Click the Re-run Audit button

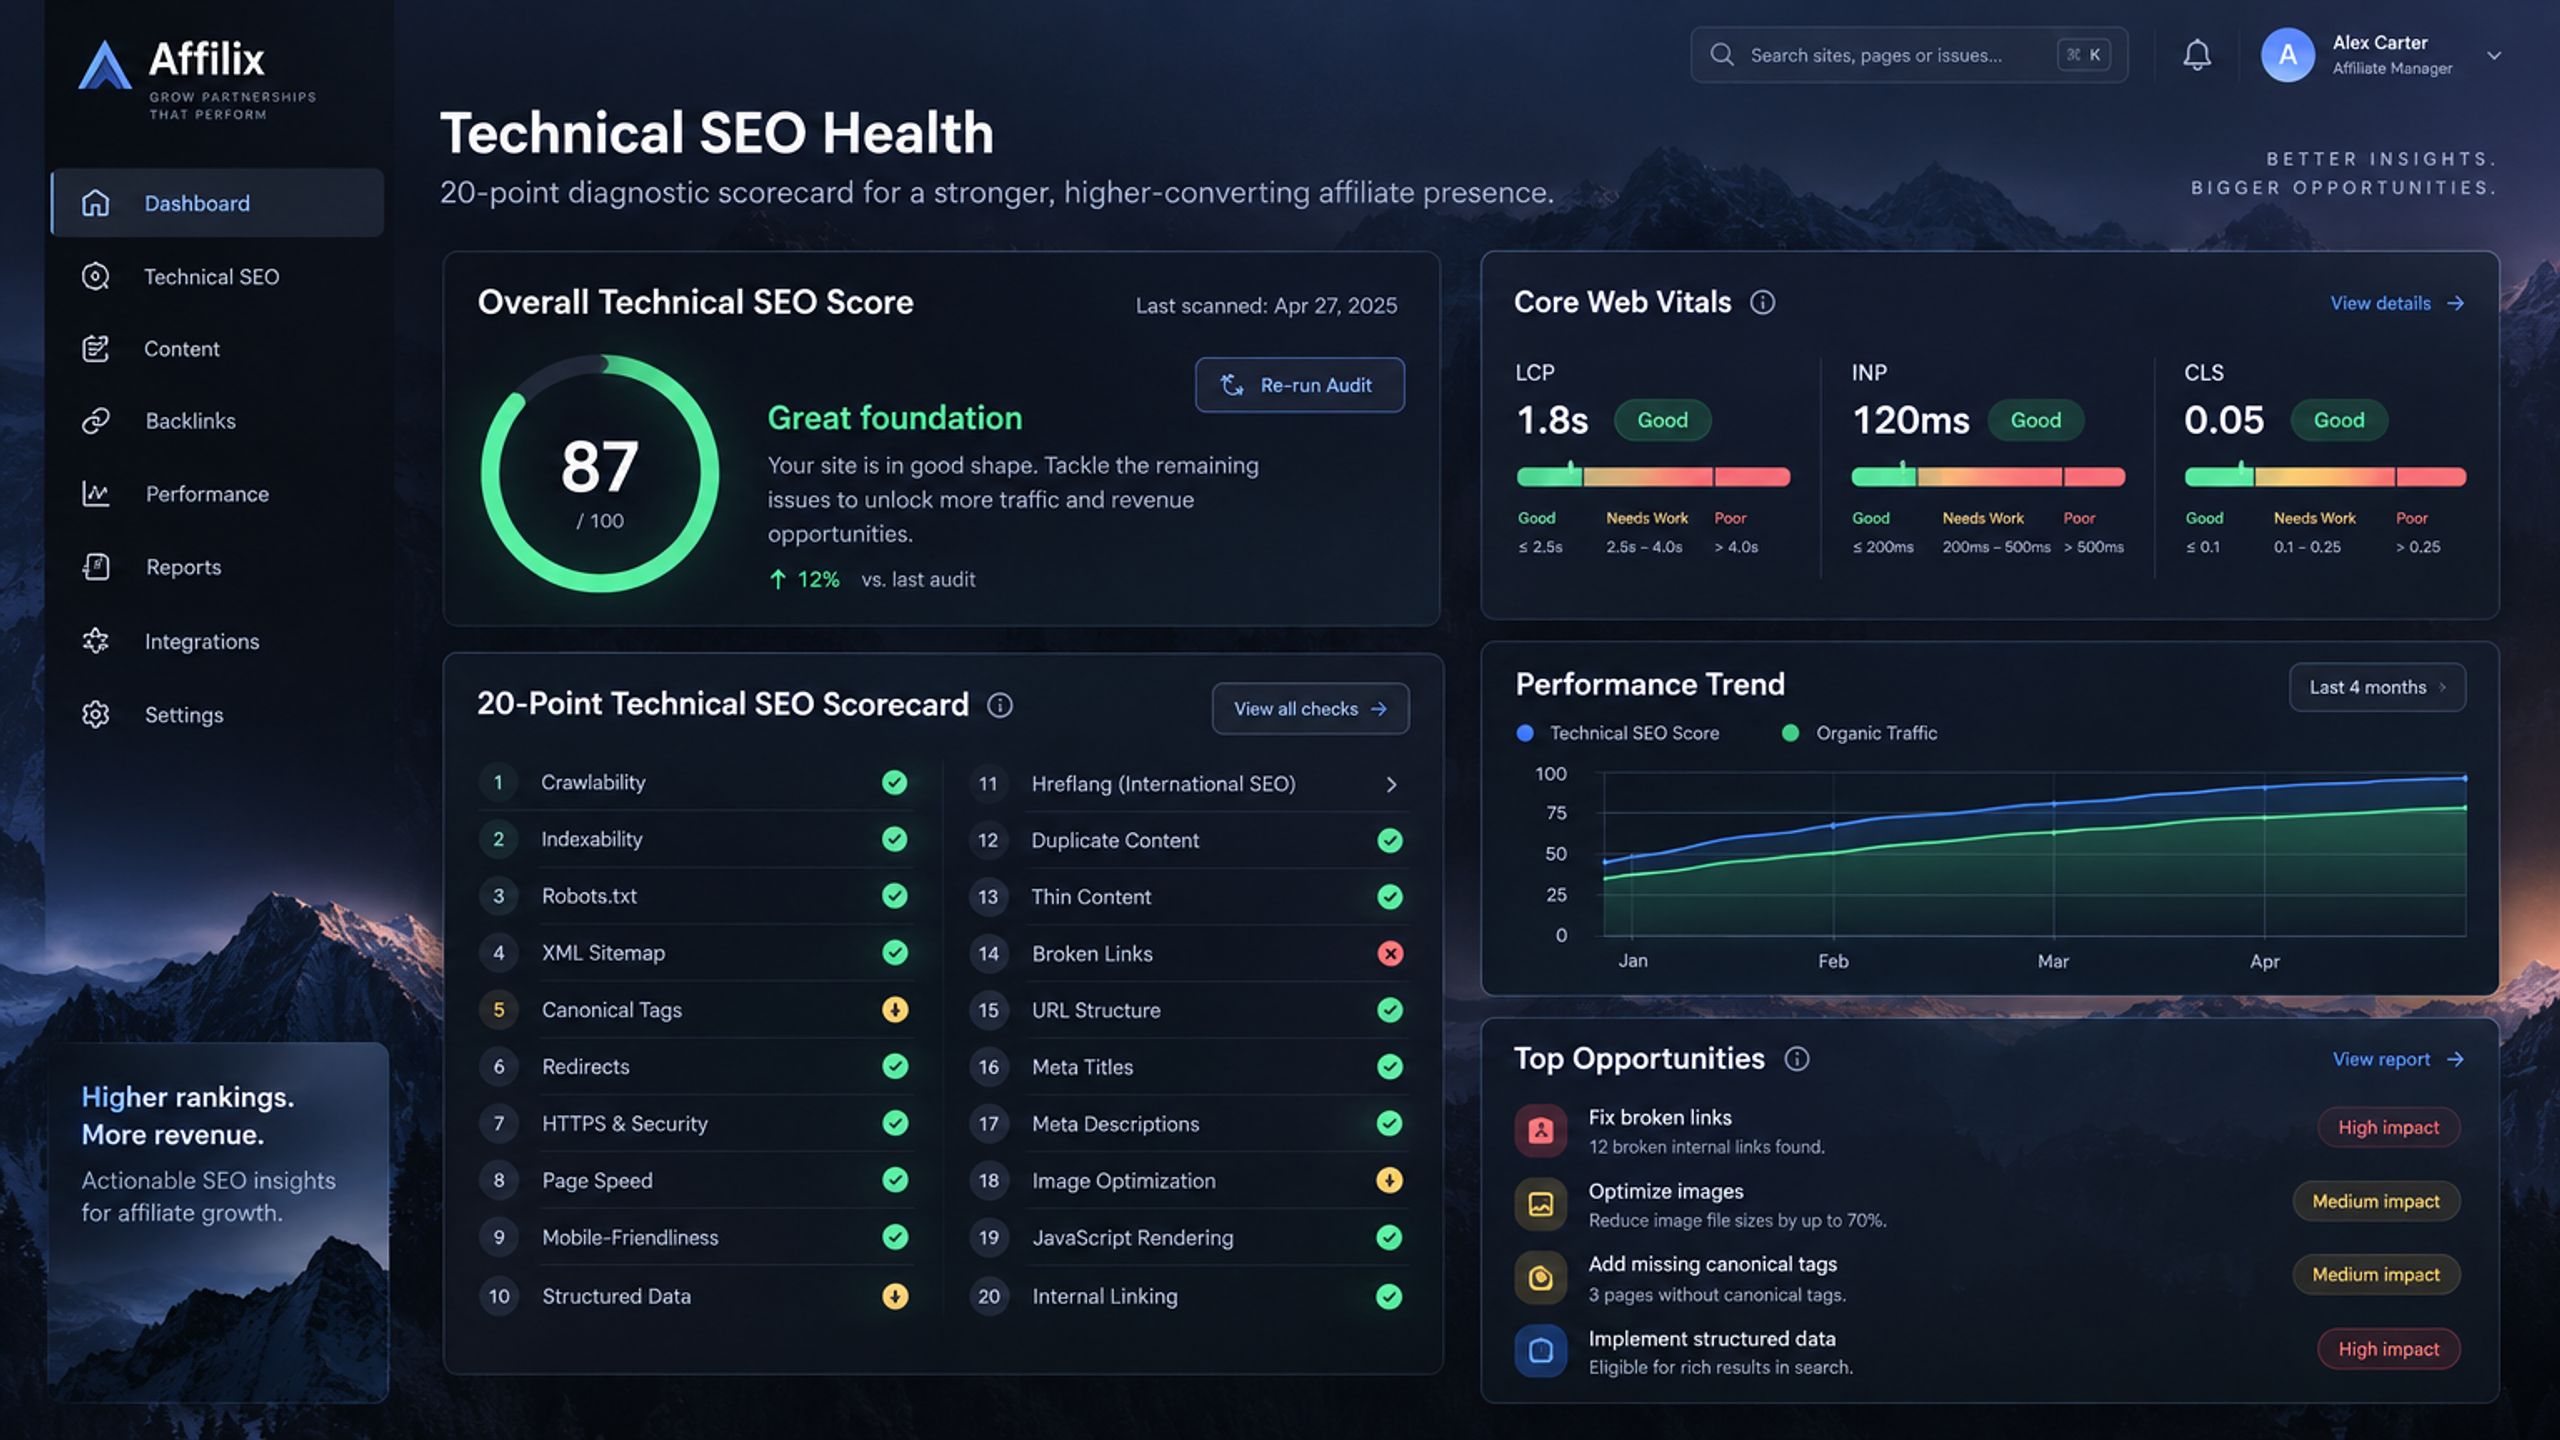1299,385
